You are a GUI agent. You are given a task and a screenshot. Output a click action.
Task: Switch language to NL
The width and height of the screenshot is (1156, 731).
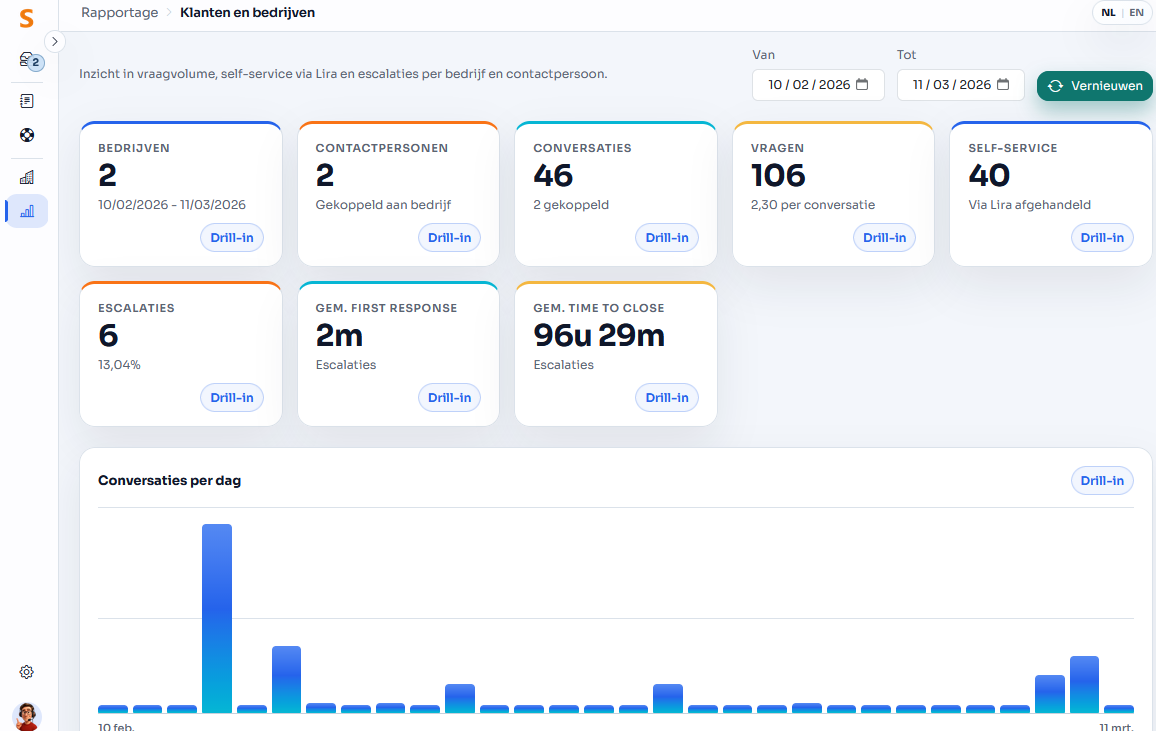(x=1108, y=13)
